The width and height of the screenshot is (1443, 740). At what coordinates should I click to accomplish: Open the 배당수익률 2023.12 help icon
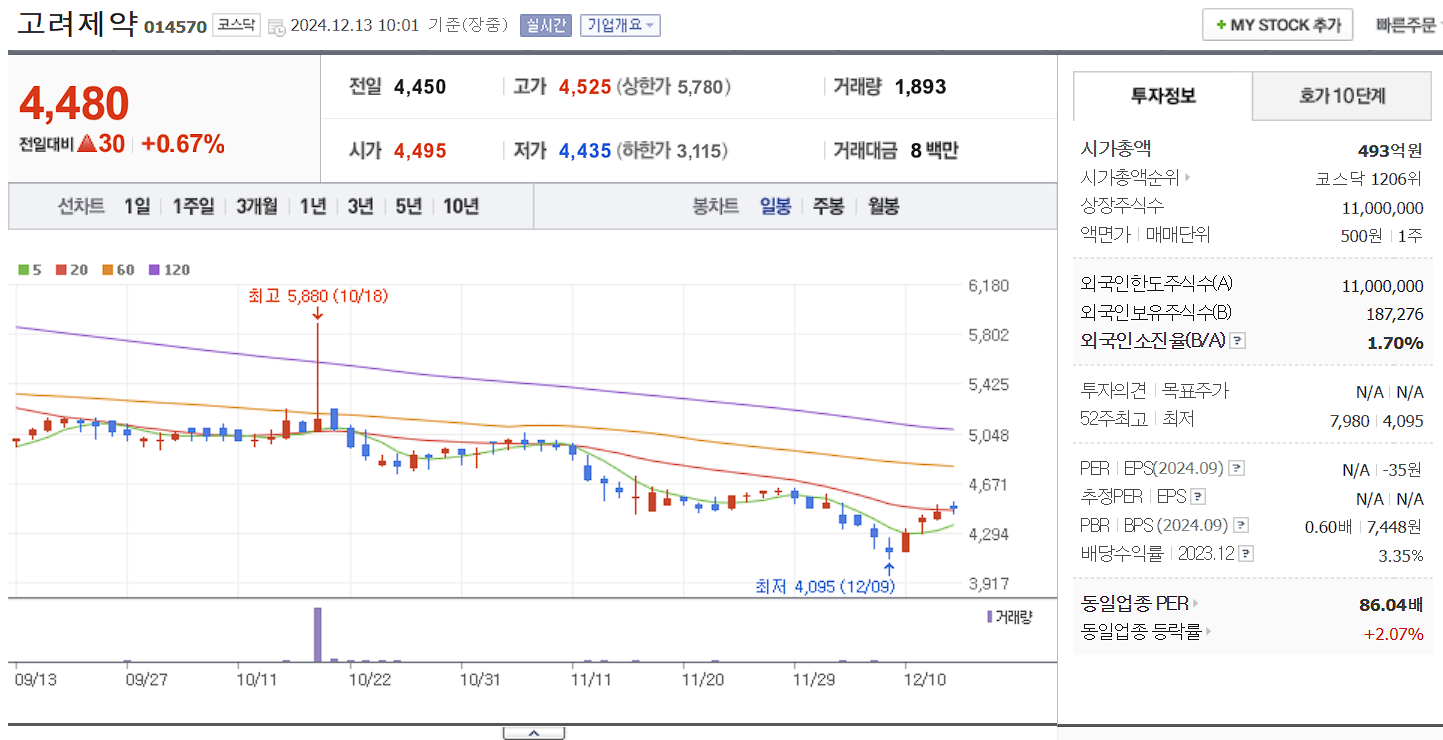click(1245, 553)
